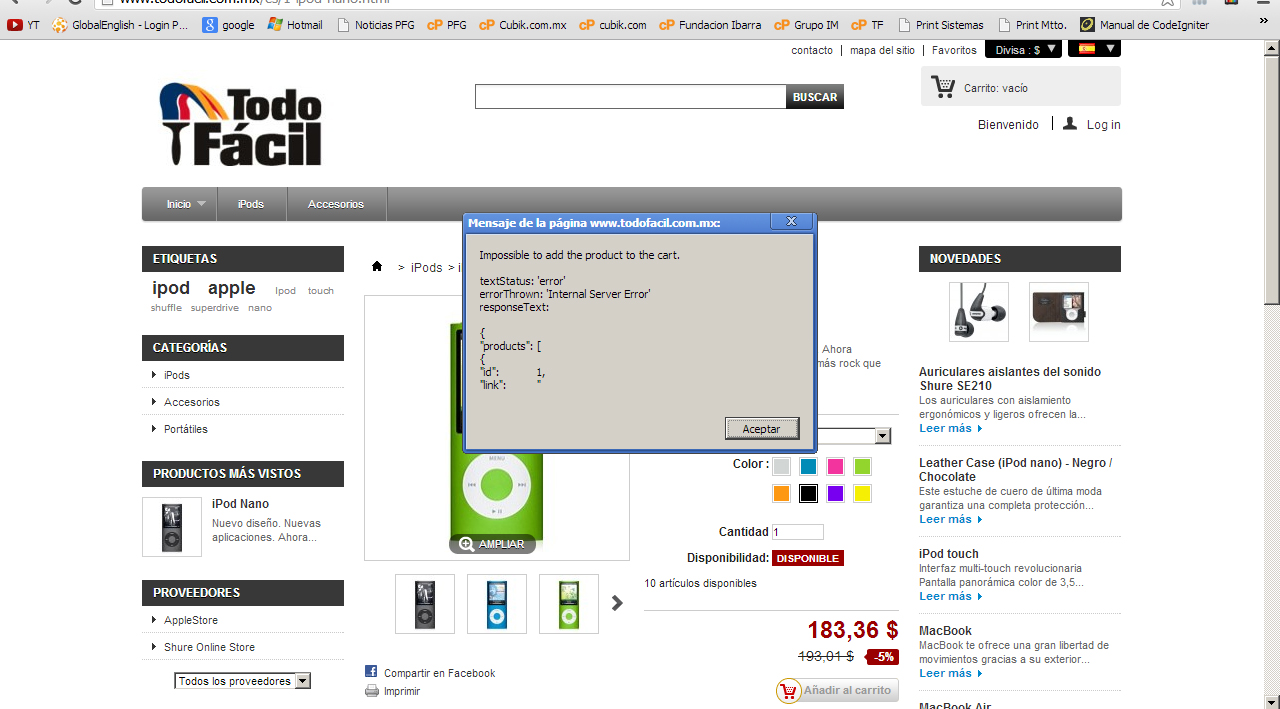Select the orange color swatch
This screenshot has height=709, width=1280.
click(781, 493)
